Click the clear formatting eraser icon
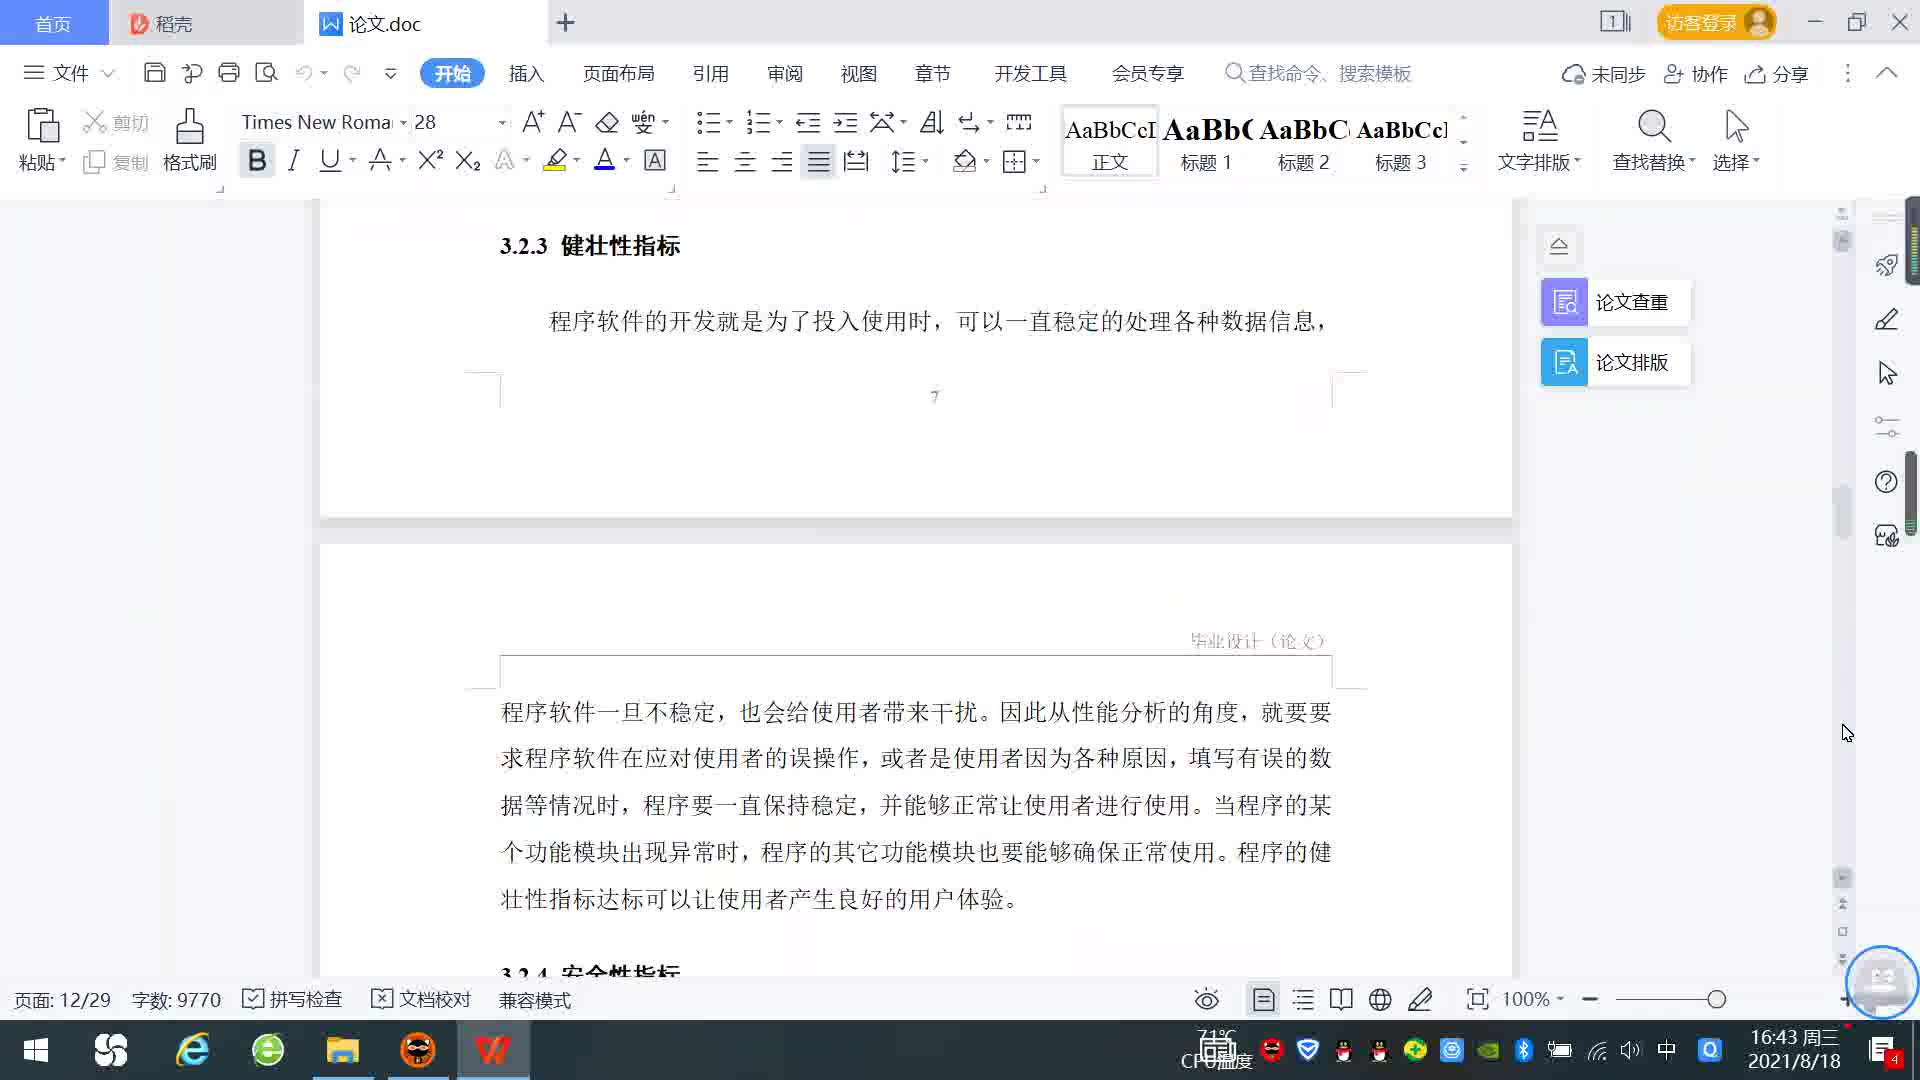Screen dimensions: 1920x1080 [607, 123]
